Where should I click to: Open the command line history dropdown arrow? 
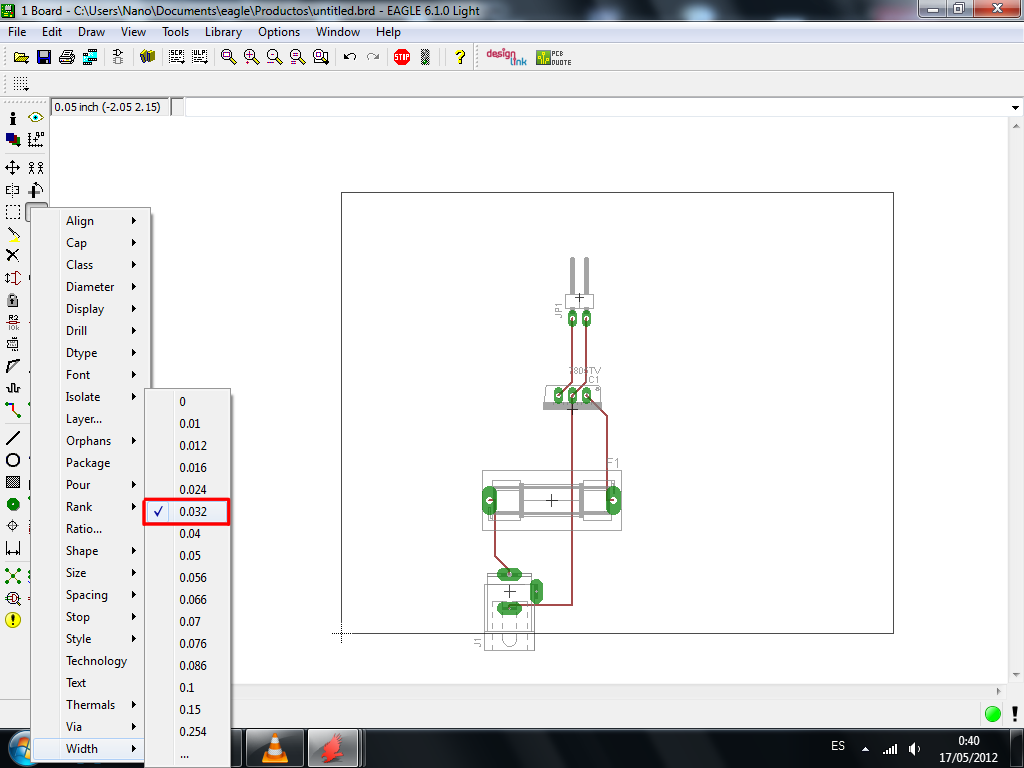(x=1016, y=108)
